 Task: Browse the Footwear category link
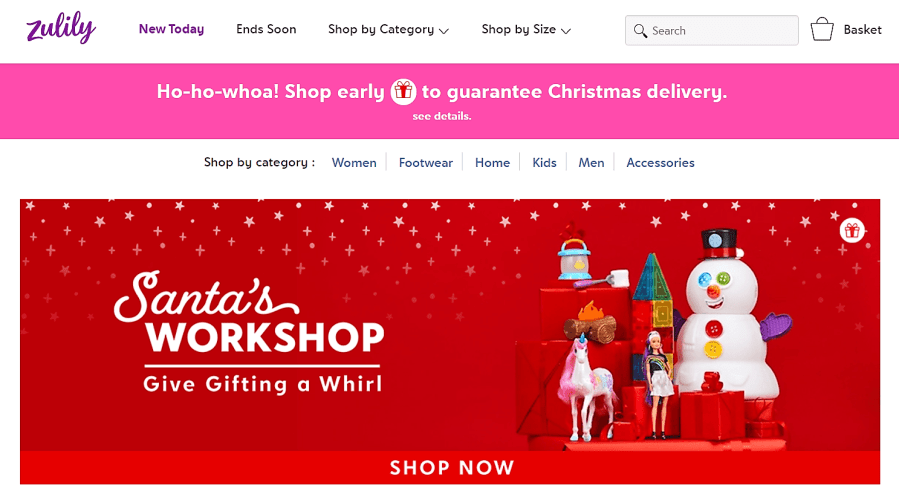tap(425, 163)
